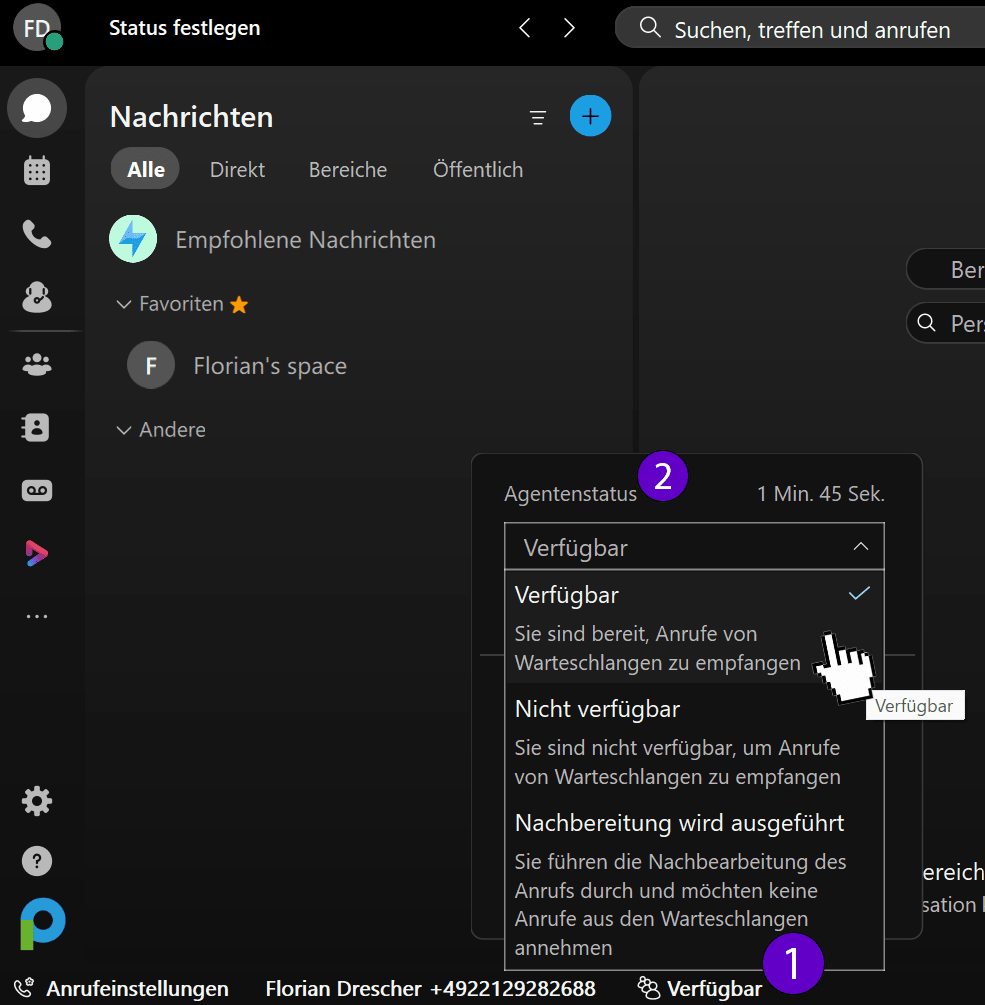This screenshot has height=1005, width=985.
Task: Select the Alle tab
Action: tap(145, 169)
